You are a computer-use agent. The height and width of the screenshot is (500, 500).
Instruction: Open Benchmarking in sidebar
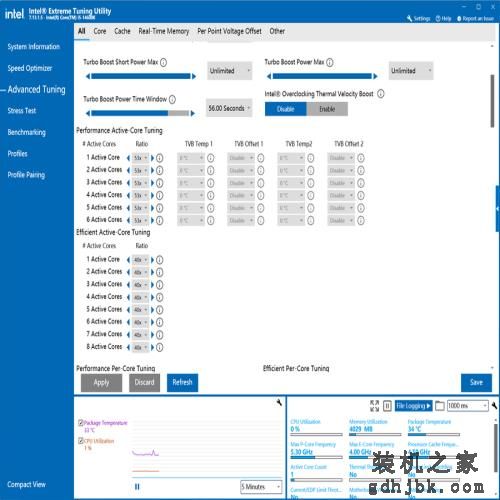click(x=27, y=132)
